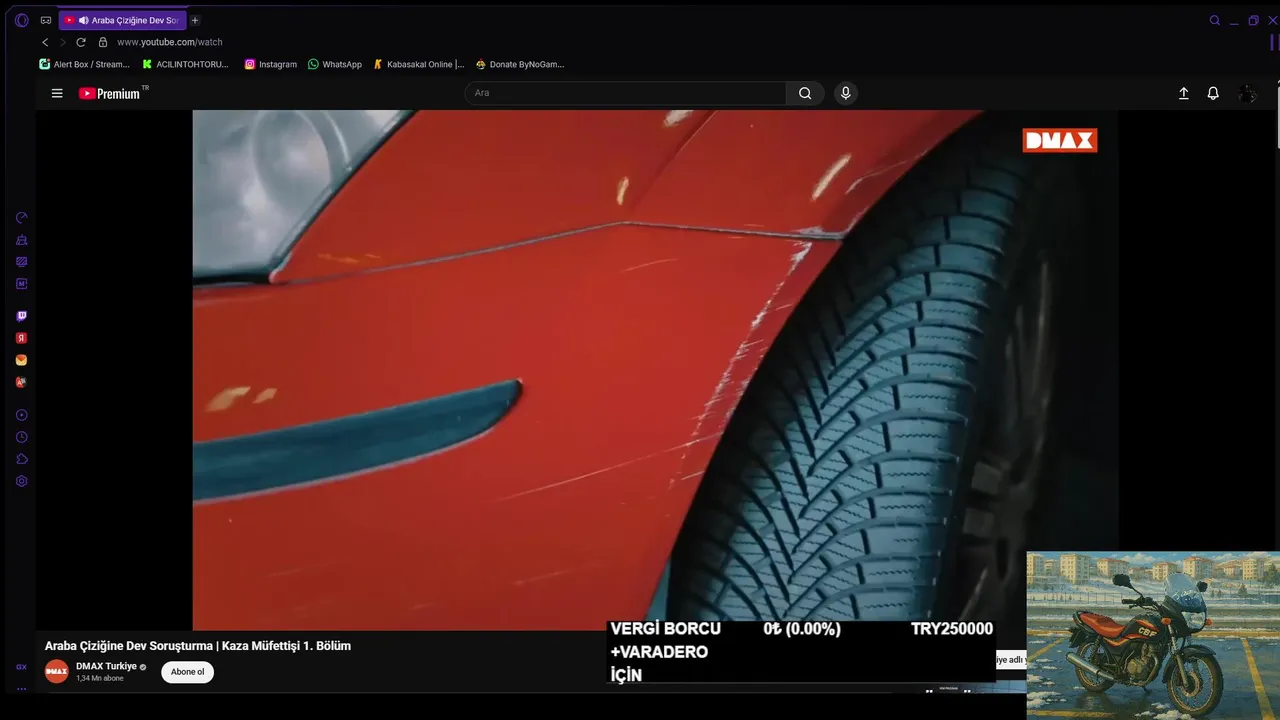The width and height of the screenshot is (1280, 720).
Task: Open YouTube notifications bell
Action: click(1213, 93)
